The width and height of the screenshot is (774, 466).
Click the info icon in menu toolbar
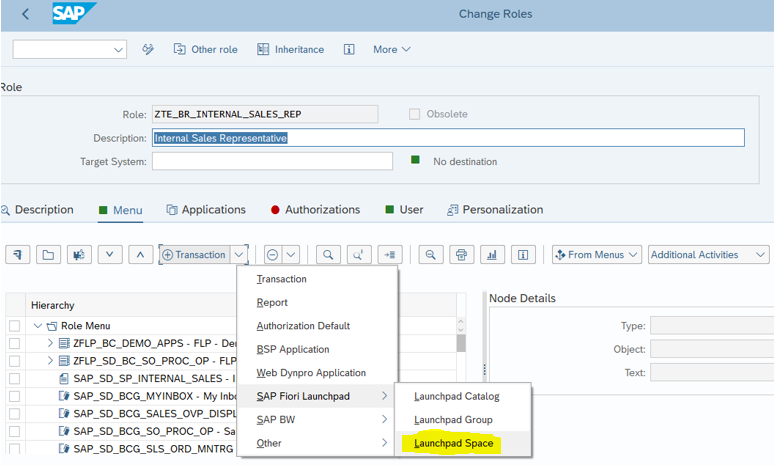pos(523,255)
